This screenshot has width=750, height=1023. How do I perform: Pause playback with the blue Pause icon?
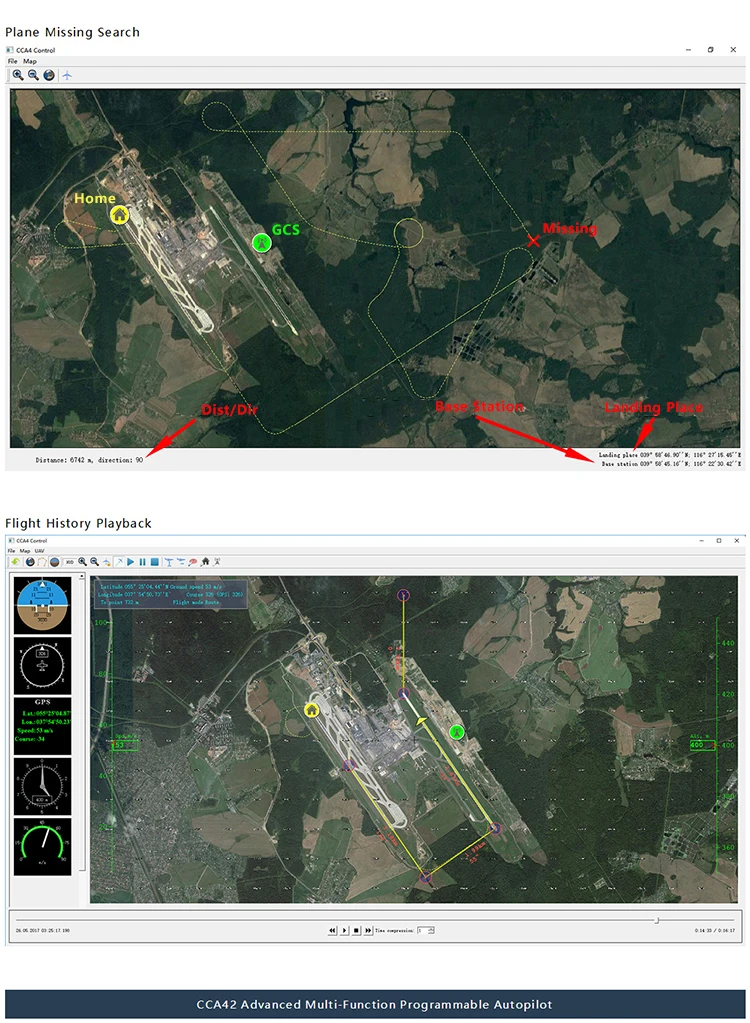coord(142,562)
